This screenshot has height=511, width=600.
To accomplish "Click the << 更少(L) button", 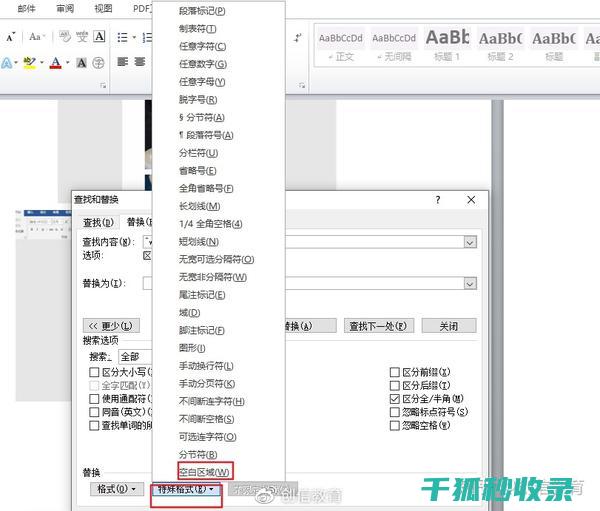I will (111, 326).
